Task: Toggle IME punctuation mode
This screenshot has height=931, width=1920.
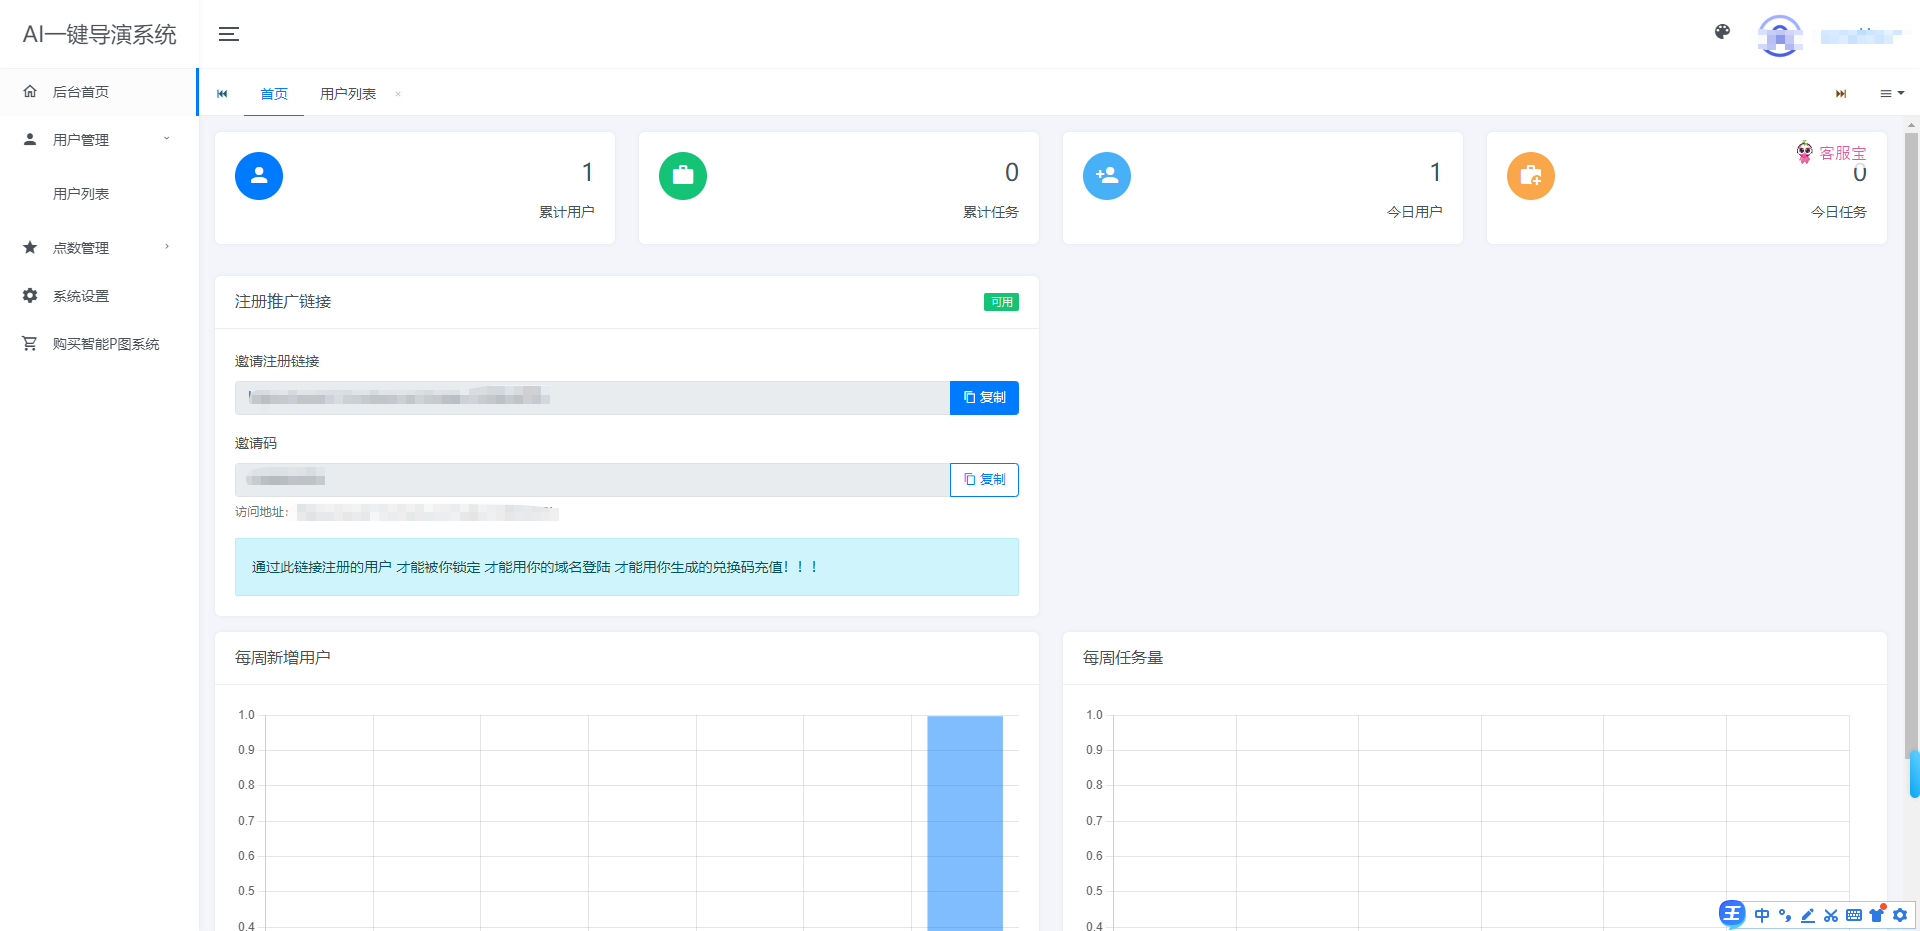Action: pyautogui.click(x=1785, y=915)
